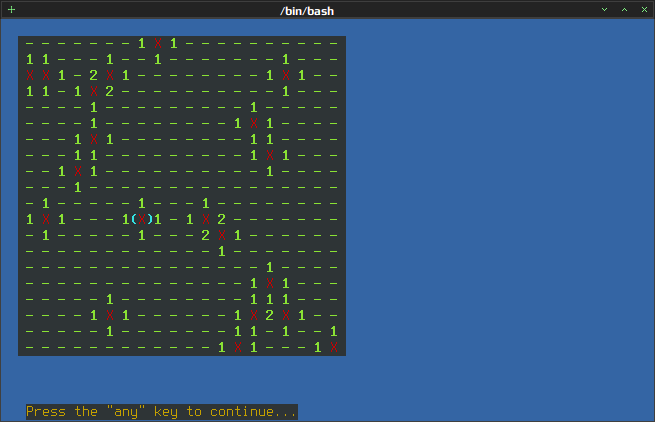Click the cyan opening parenthesis cursor marker
Viewport: 655px width, 422px height.
(134, 219)
